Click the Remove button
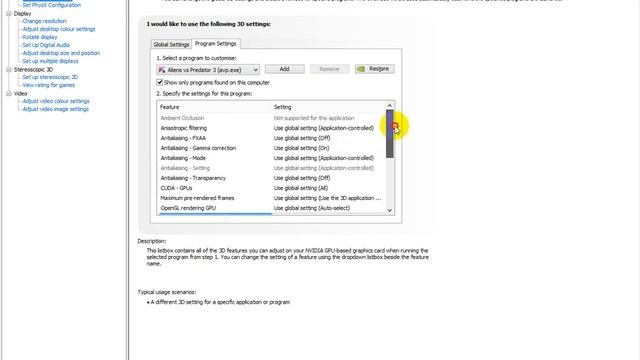640x360 pixels. pyautogui.click(x=329, y=69)
